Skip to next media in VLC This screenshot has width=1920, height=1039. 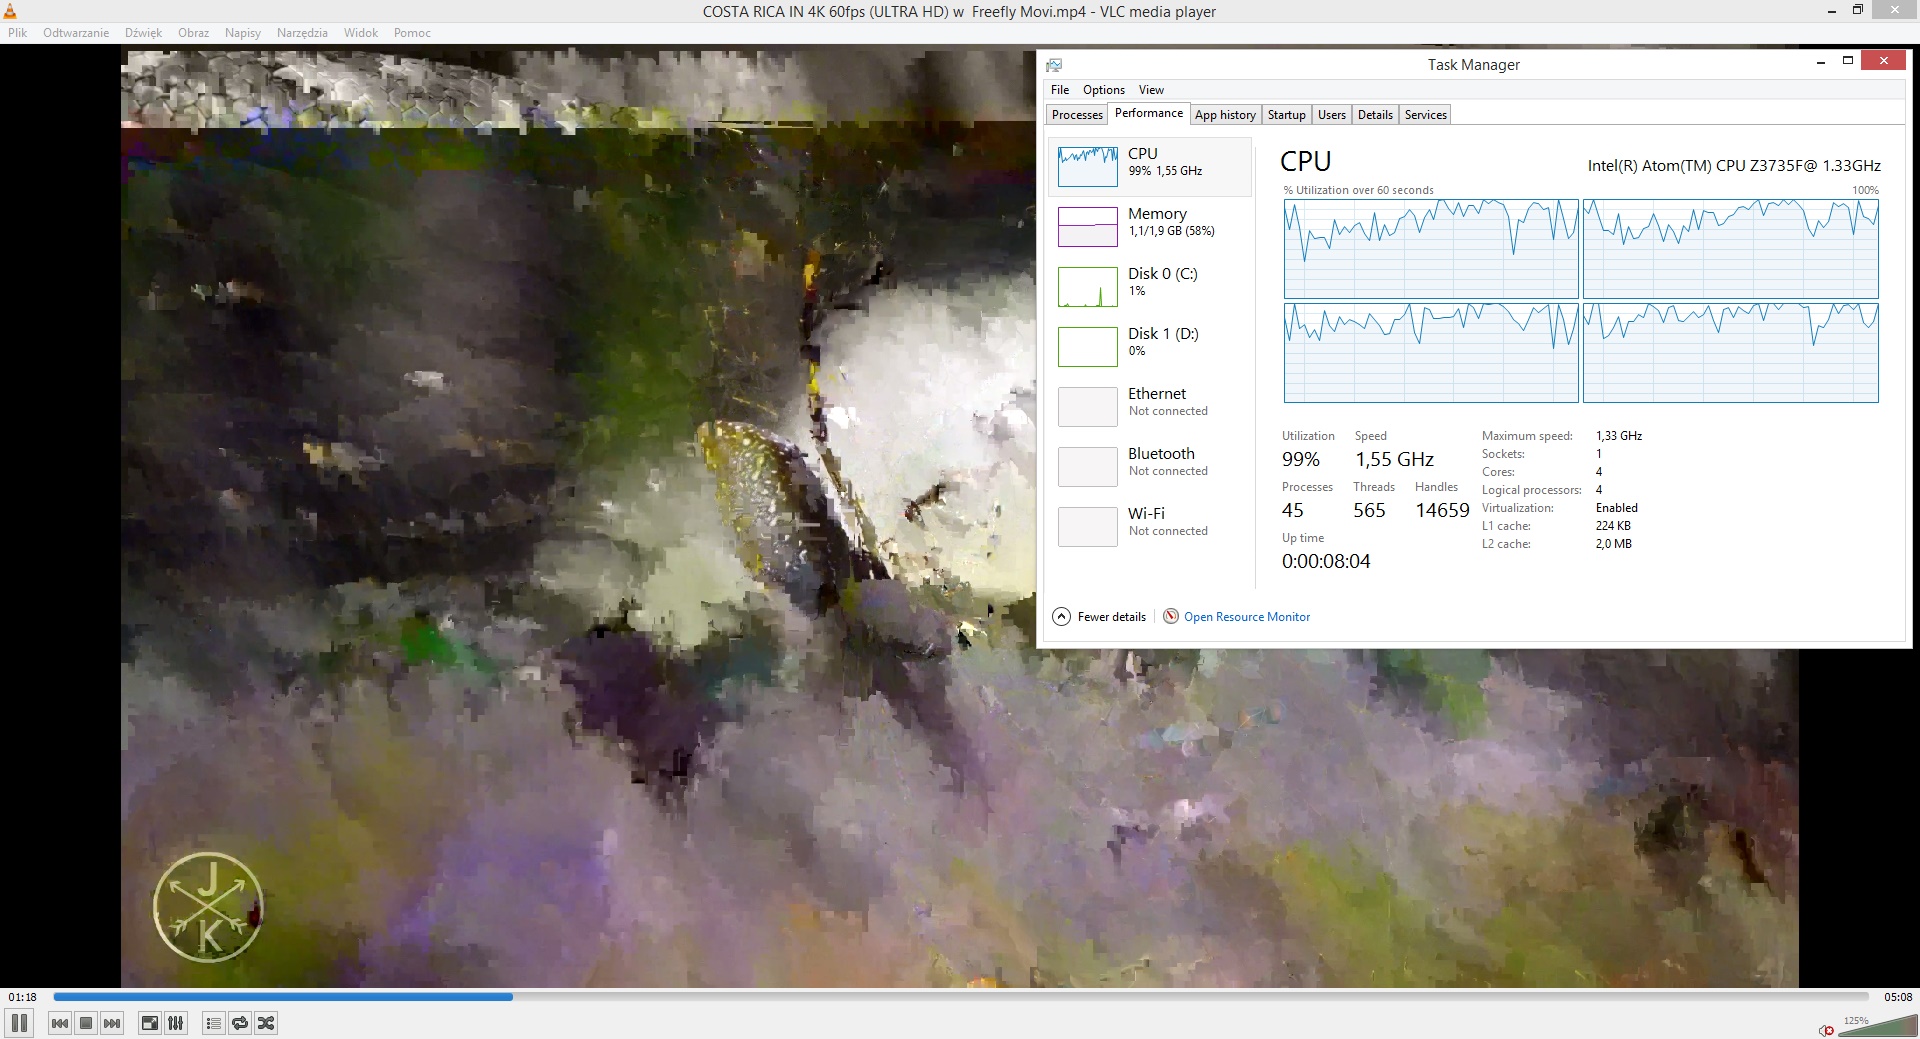point(112,1023)
